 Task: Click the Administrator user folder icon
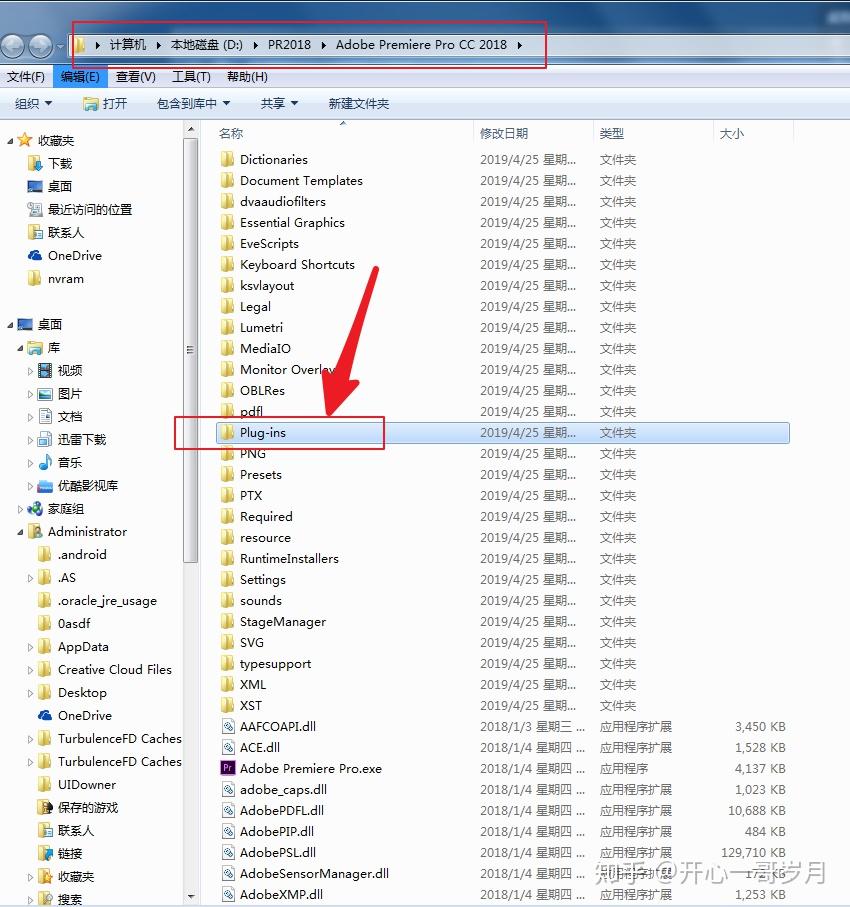coord(35,531)
